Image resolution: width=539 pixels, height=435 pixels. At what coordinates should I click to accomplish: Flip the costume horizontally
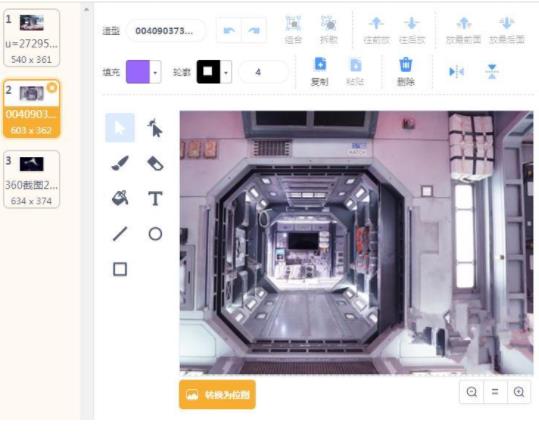(456, 72)
